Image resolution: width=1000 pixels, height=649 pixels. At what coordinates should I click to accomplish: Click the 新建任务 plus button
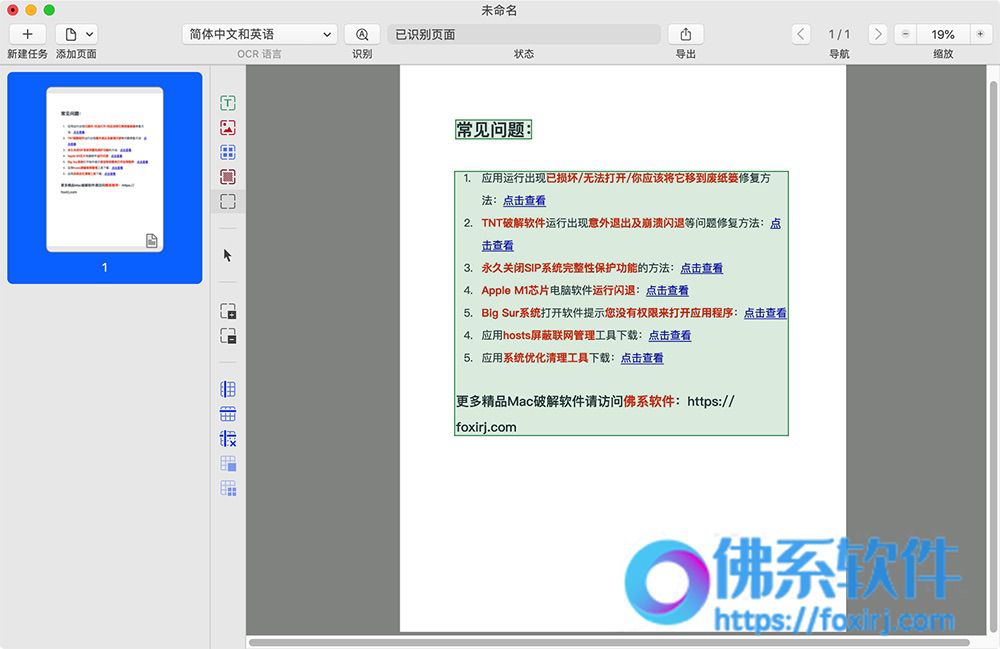(x=27, y=34)
